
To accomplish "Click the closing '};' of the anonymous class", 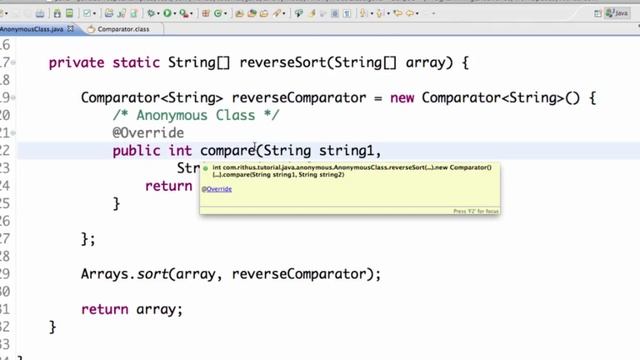I will [88, 239].
